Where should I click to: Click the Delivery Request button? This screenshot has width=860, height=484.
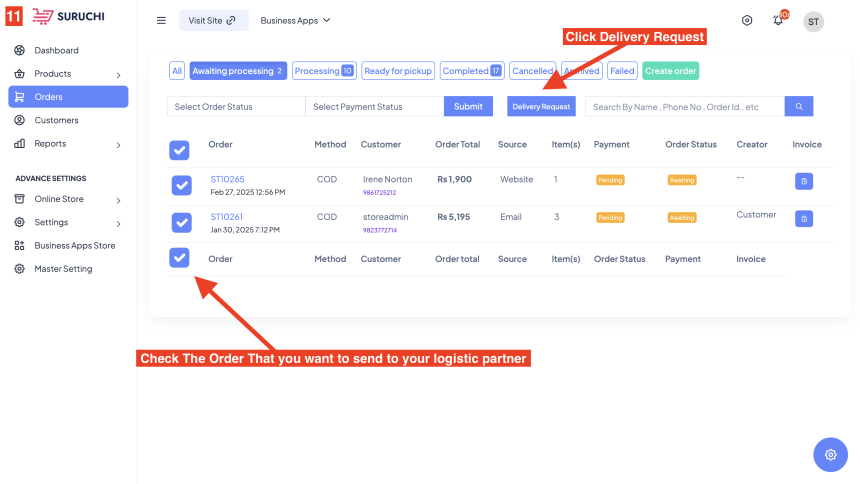click(541, 106)
